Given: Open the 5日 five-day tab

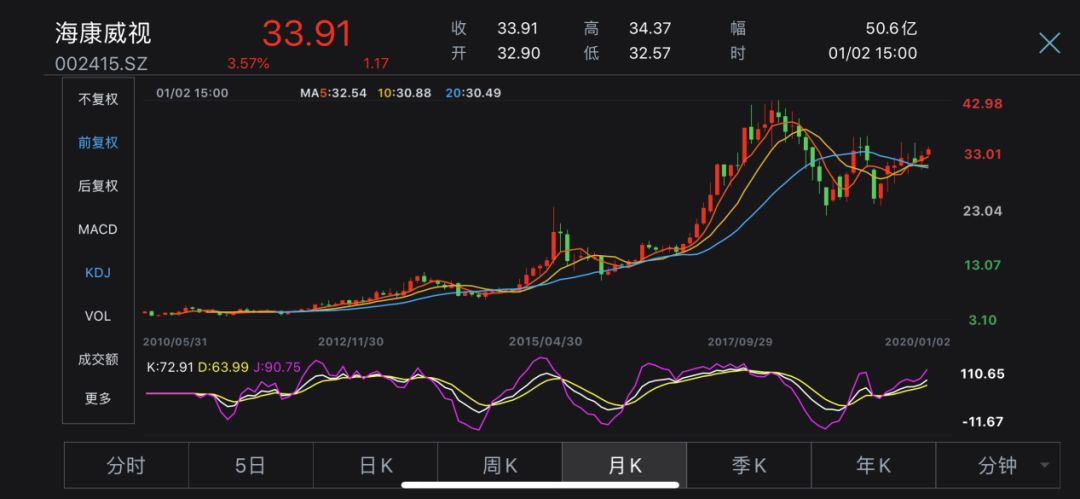Looking at the screenshot, I should tap(250, 465).
